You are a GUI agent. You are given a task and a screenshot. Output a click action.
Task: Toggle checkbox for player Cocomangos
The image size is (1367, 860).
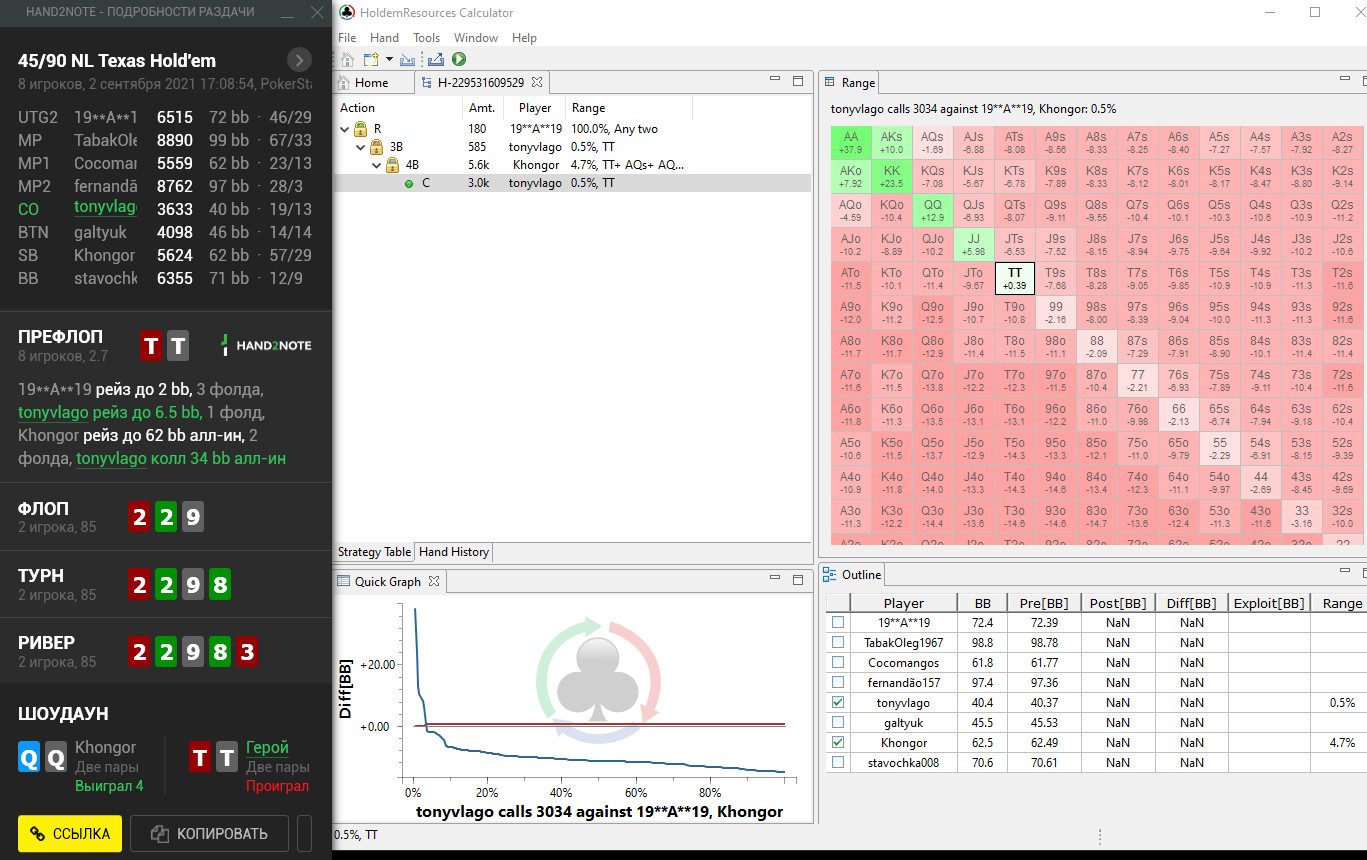[x=837, y=663]
